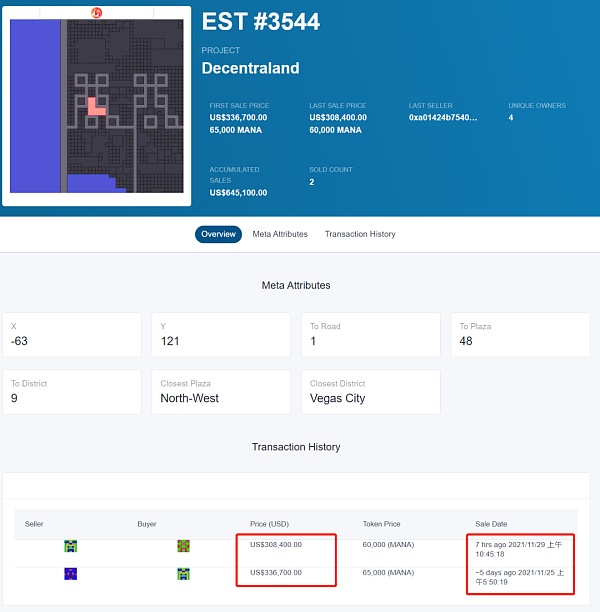The height and width of the screenshot is (612, 600).
Task: Click the Meta Attributes section heading
Action: [296, 285]
